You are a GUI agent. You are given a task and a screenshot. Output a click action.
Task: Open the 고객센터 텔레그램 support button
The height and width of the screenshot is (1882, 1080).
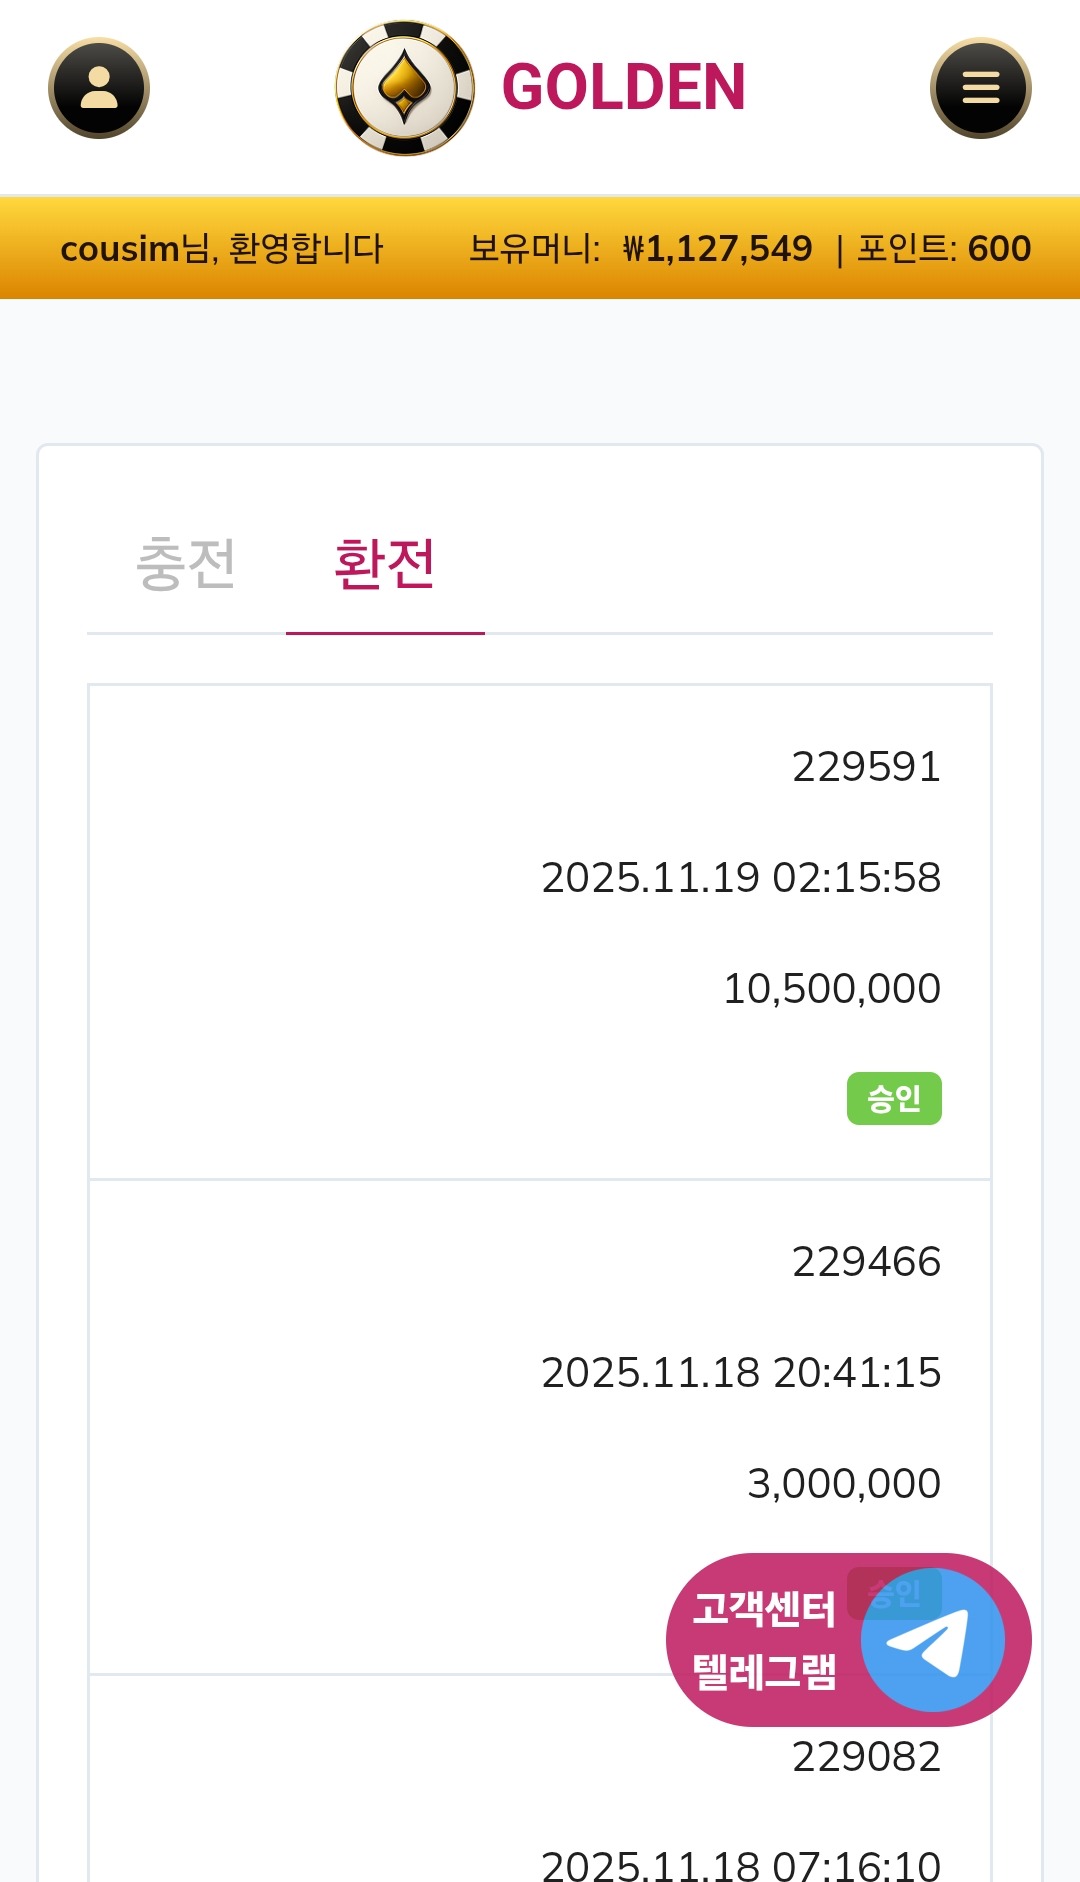(765, 1640)
